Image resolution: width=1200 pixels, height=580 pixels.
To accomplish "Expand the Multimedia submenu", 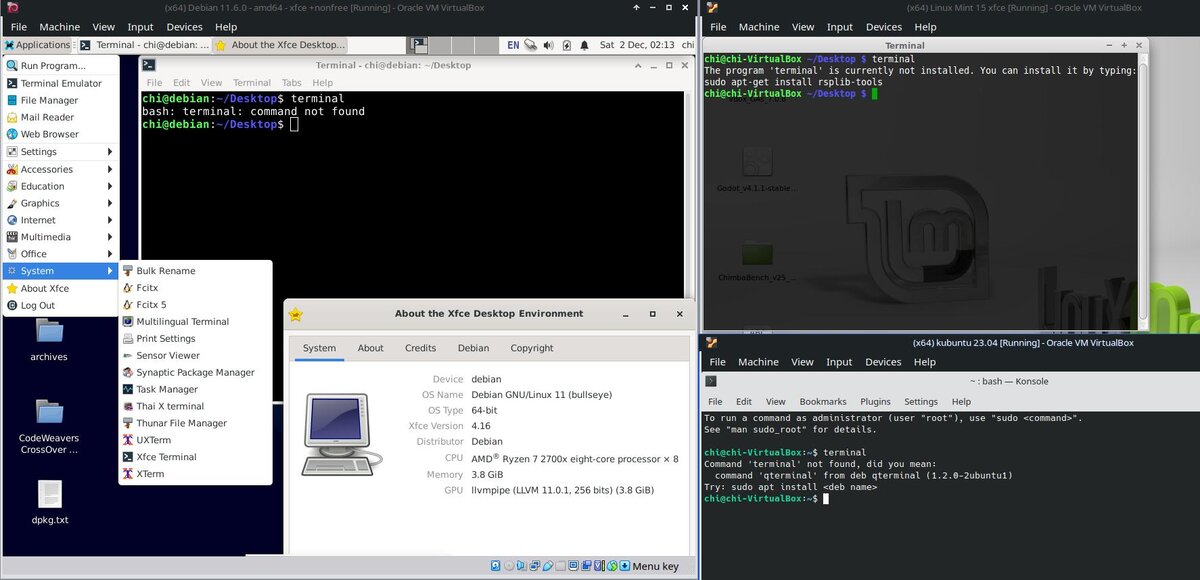I will click(61, 237).
